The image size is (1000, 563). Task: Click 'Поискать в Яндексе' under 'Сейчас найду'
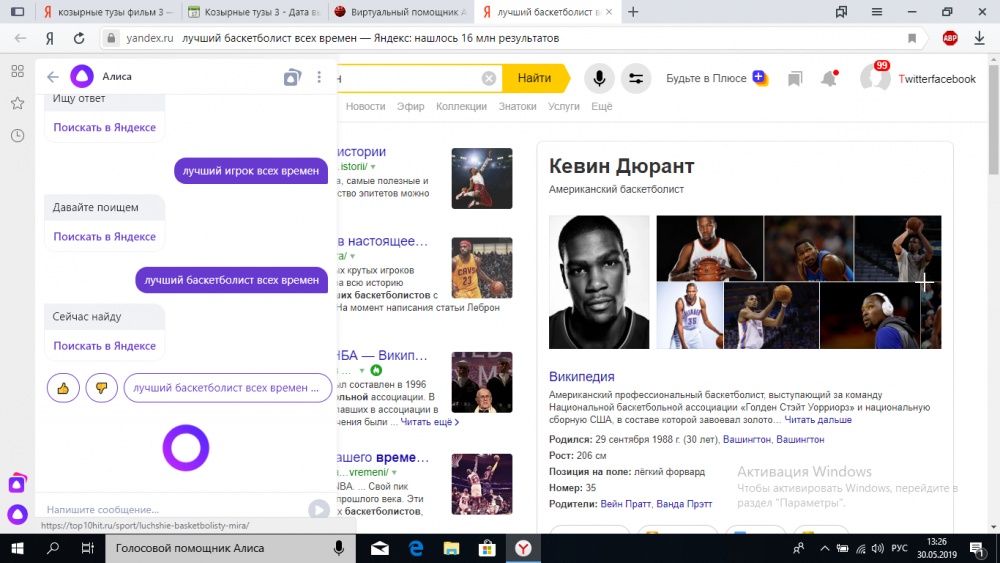tap(105, 346)
